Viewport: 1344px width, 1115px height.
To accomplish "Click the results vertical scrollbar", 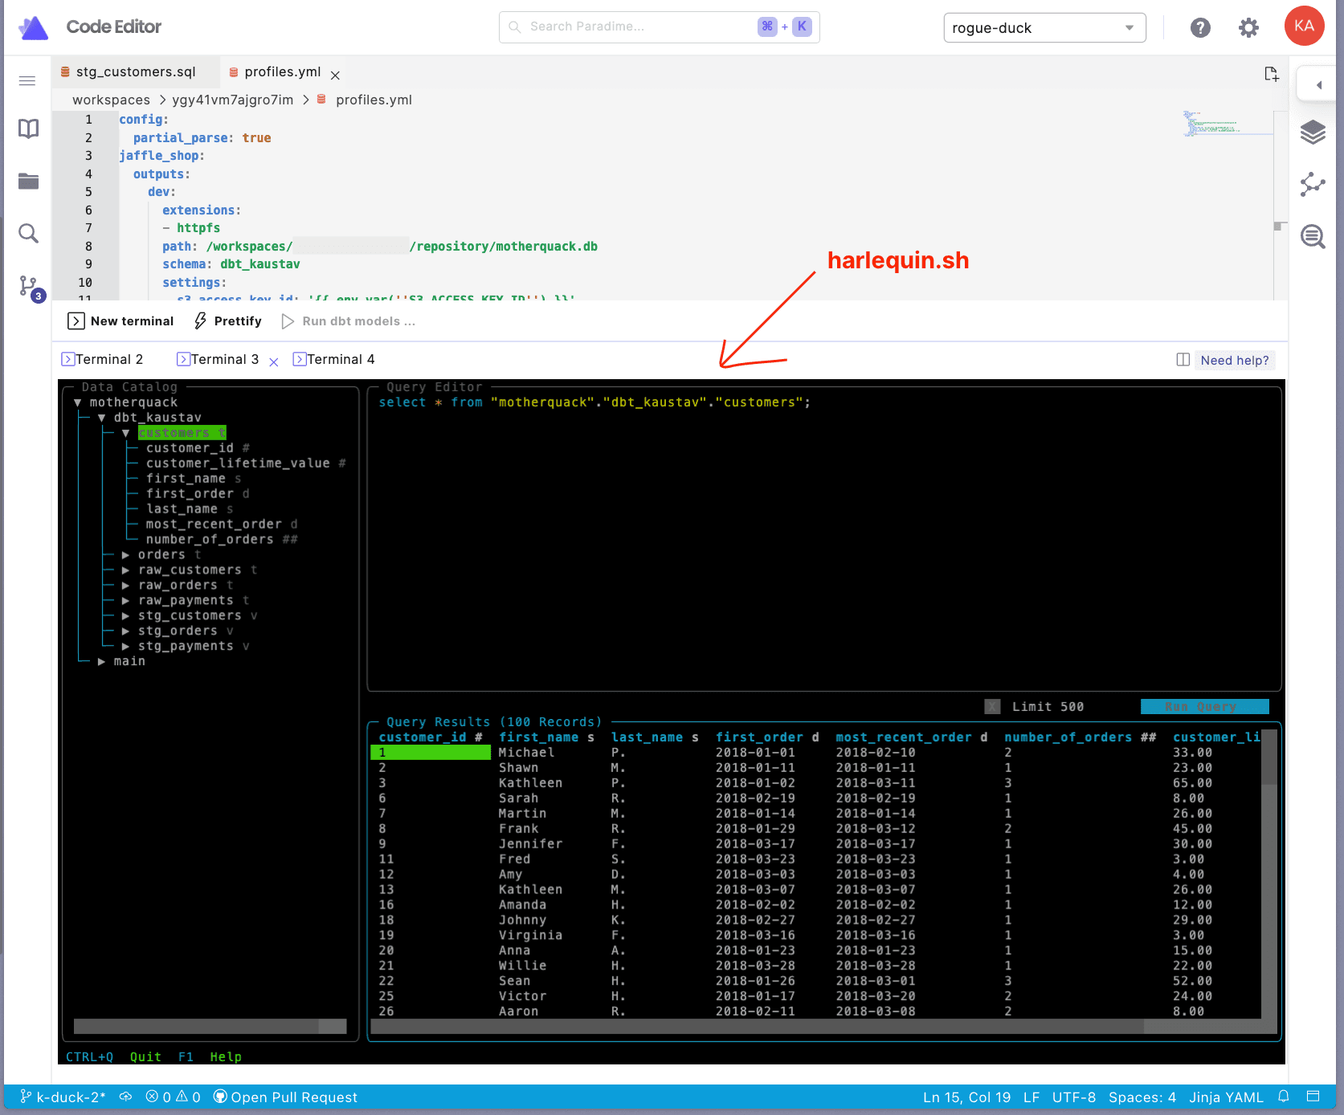I will point(1270,875).
